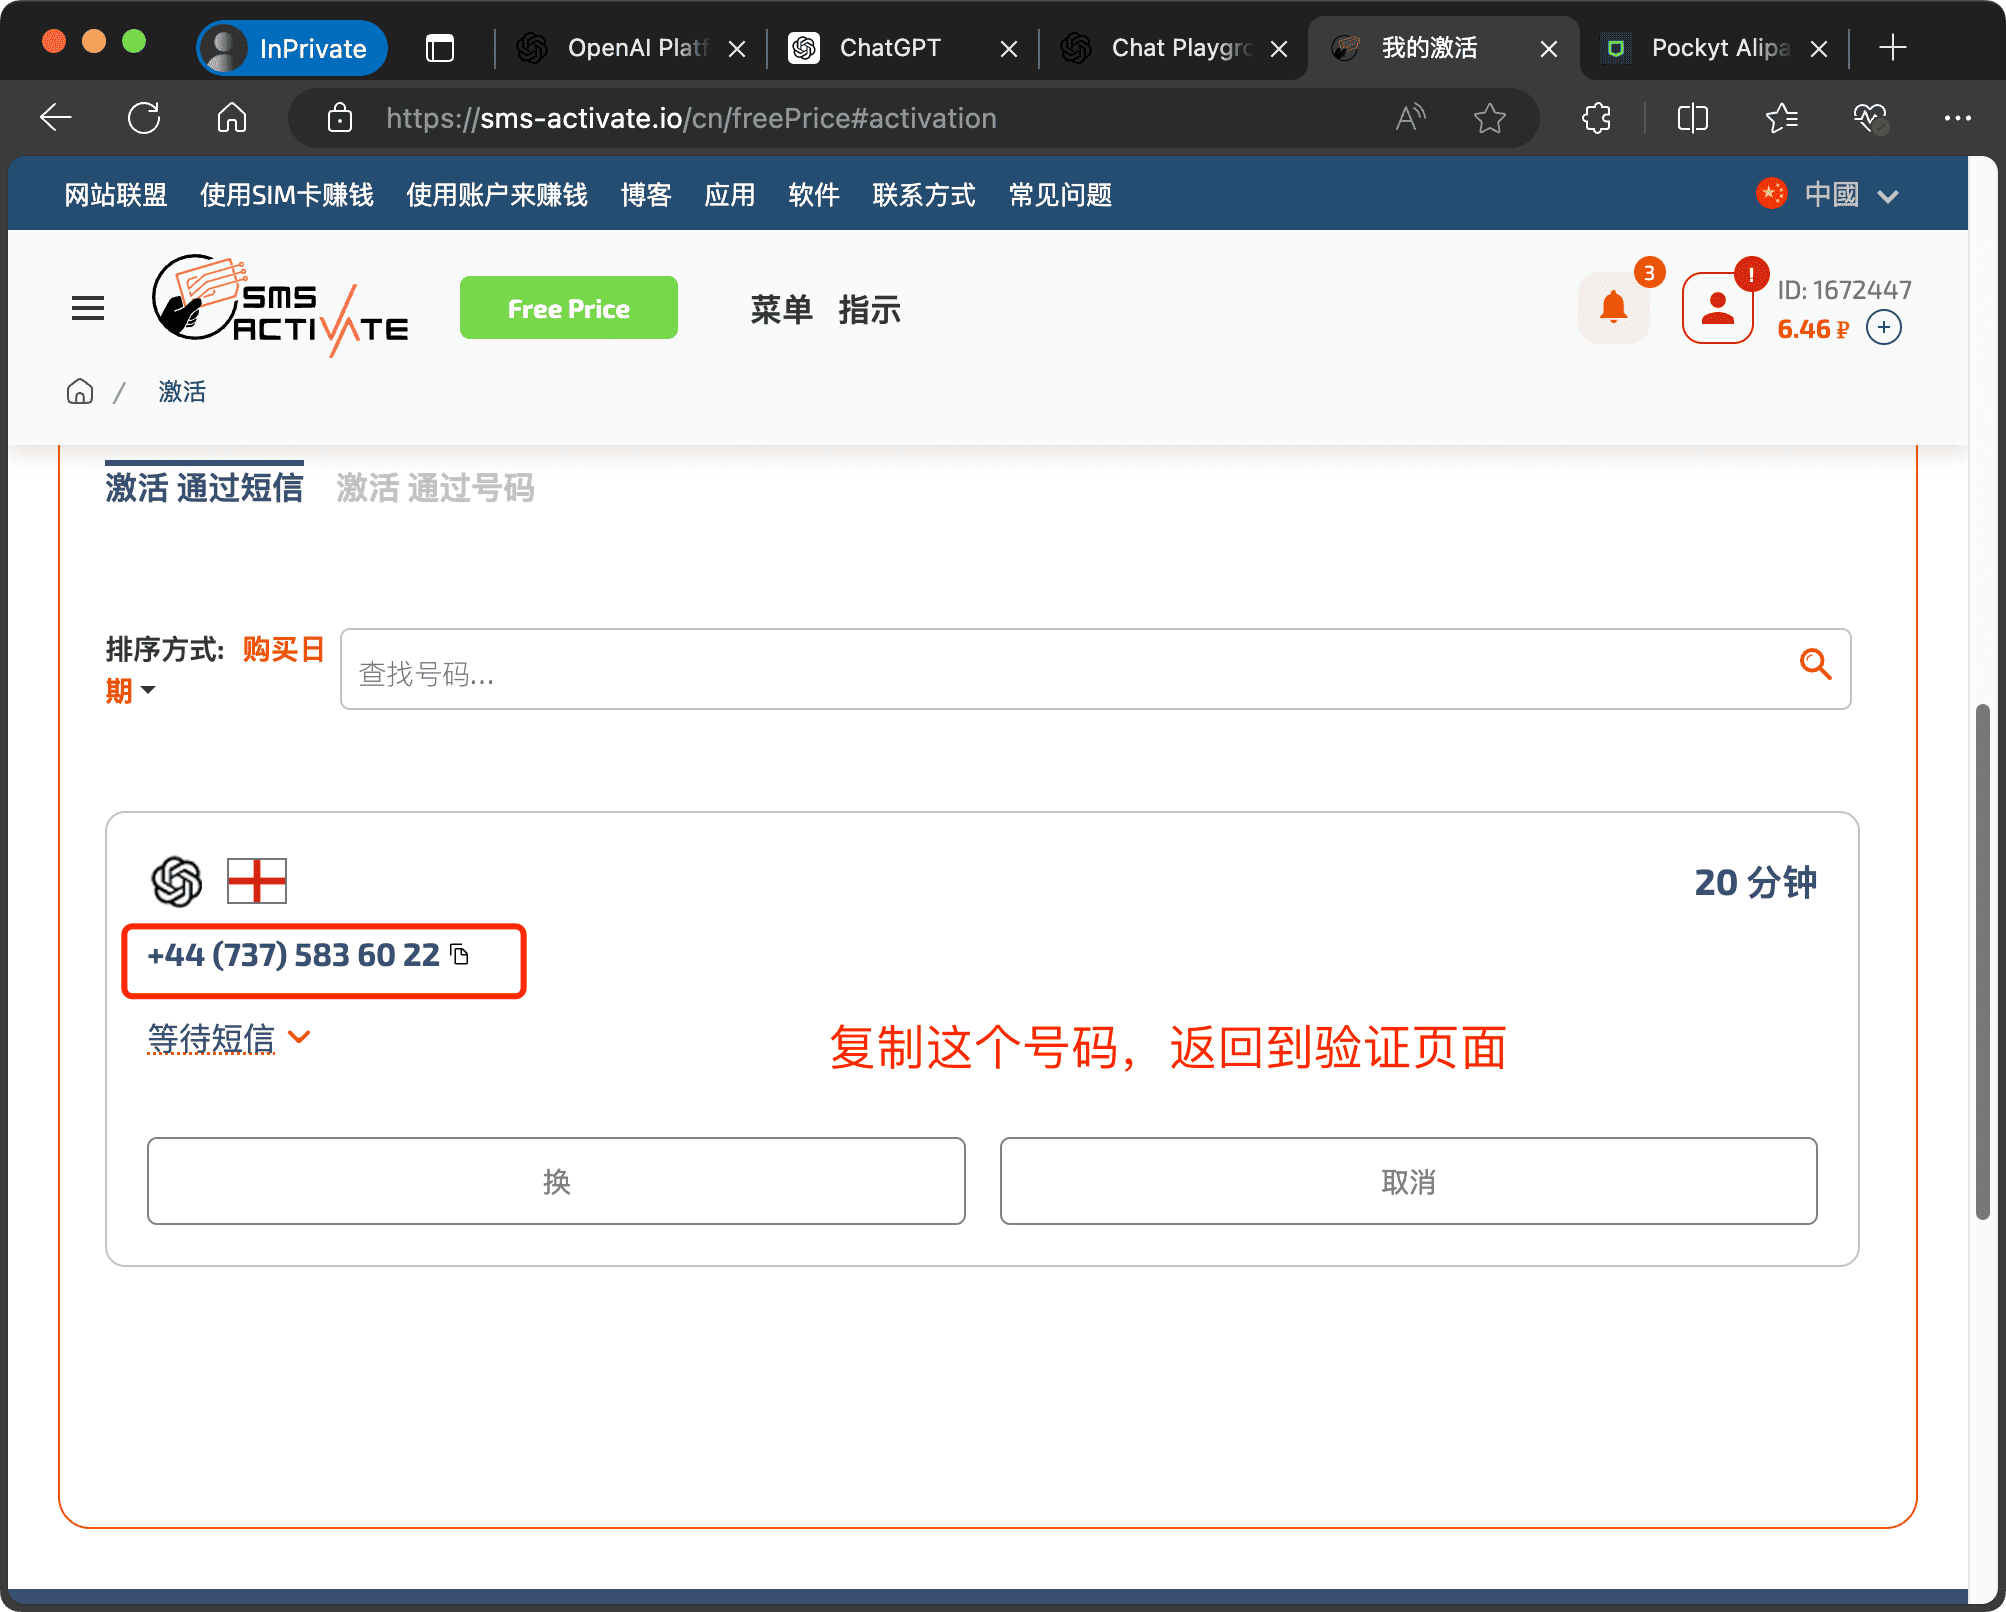Click the green Free Price button
The height and width of the screenshot is (1612, 2006).
point(568,308)
